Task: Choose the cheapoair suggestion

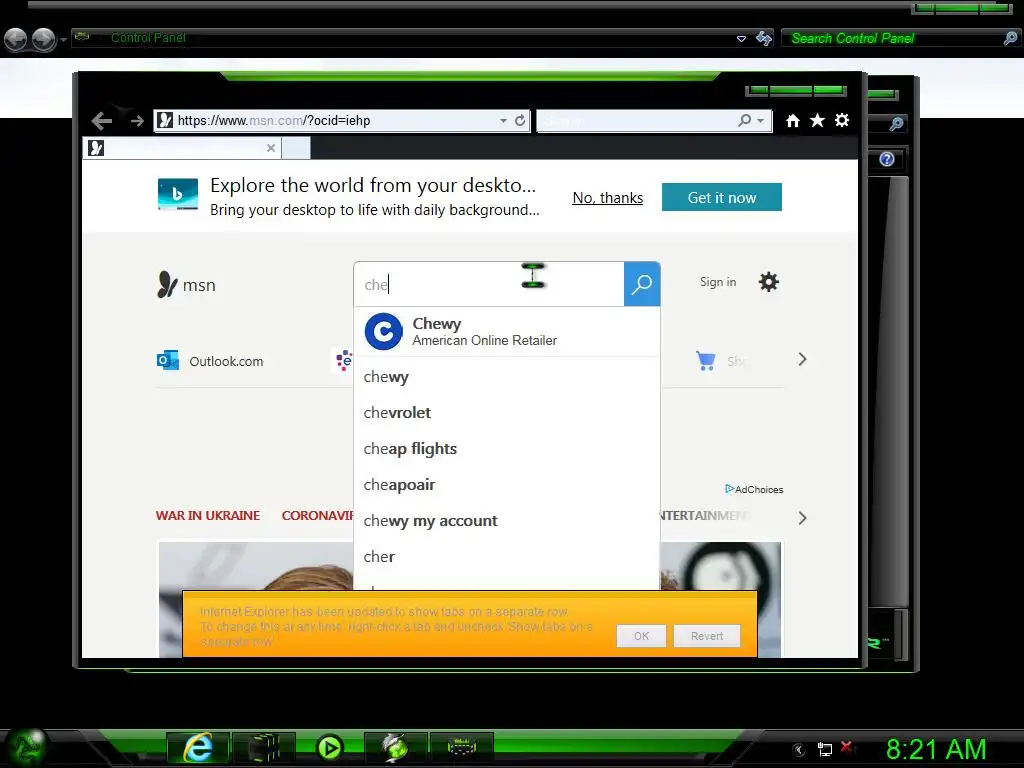Action: click(x=507, y=485)
